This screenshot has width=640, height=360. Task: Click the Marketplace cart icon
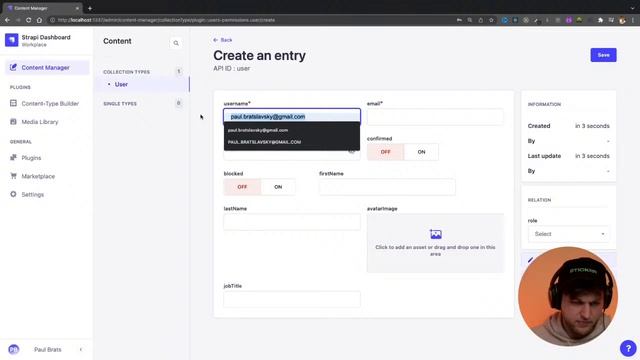point(13,176)
